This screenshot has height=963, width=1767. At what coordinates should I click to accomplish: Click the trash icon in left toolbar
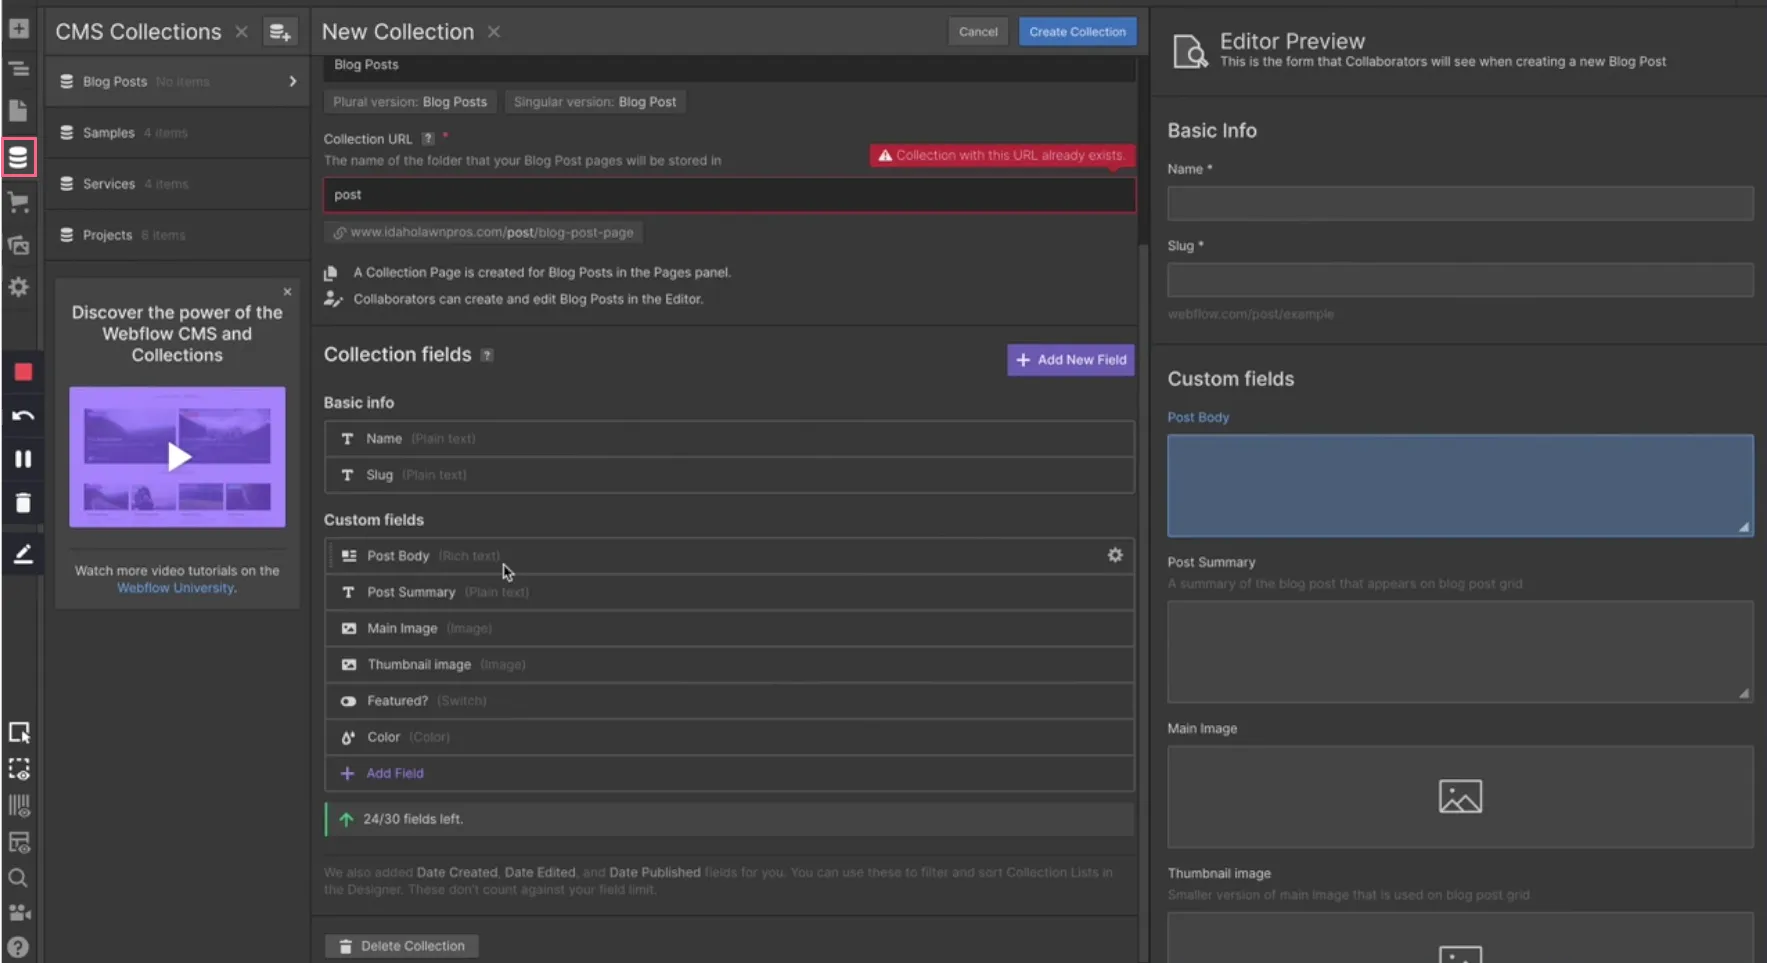(x=23, y=503)
